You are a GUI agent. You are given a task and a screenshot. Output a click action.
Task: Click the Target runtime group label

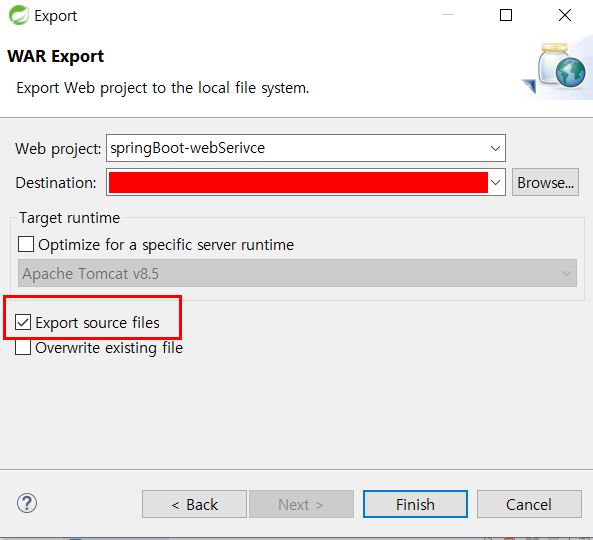tap(69, 218)
